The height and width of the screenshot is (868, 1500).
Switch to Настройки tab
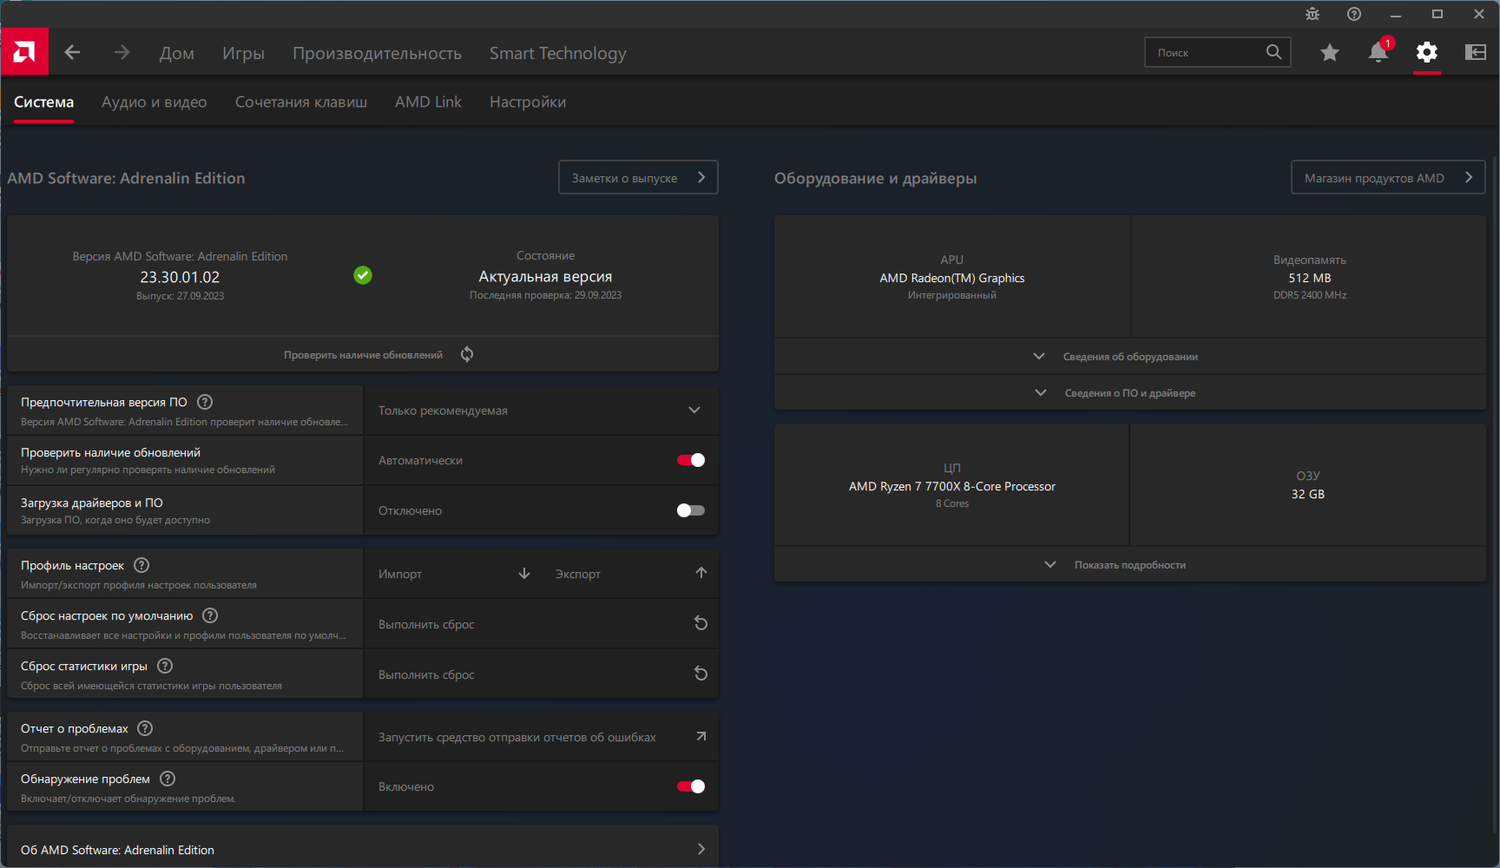pos(528,102)
